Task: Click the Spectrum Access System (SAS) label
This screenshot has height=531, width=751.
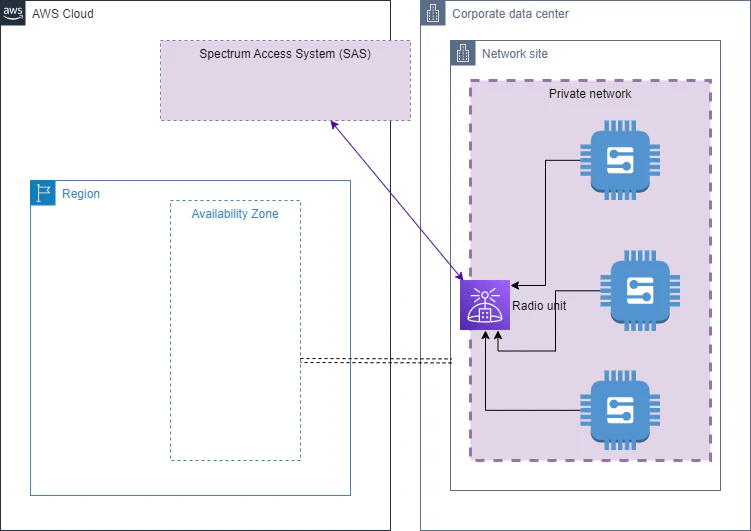Action: coord(285,54)
